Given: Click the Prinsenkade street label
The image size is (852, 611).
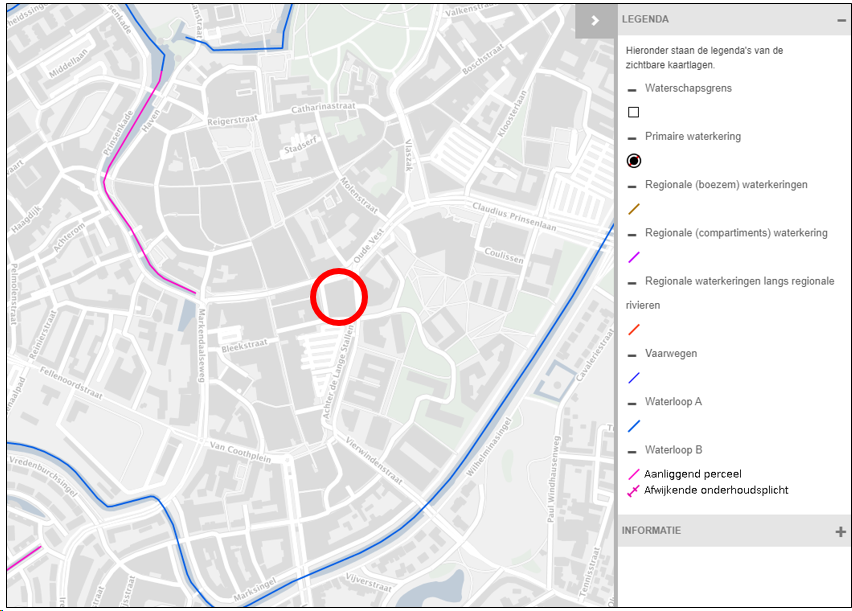Looking at the screenshot, I should coord(118,133).
